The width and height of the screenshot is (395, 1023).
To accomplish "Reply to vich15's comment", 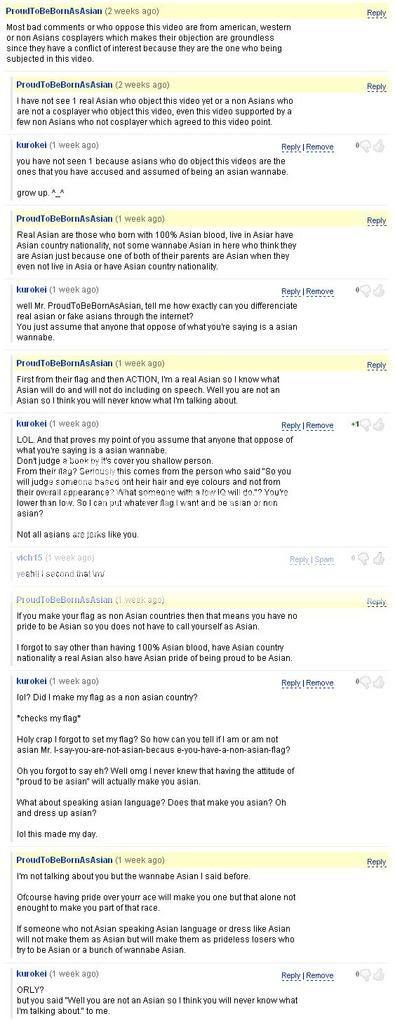I will pyautogui.click(x=300, y=560).
